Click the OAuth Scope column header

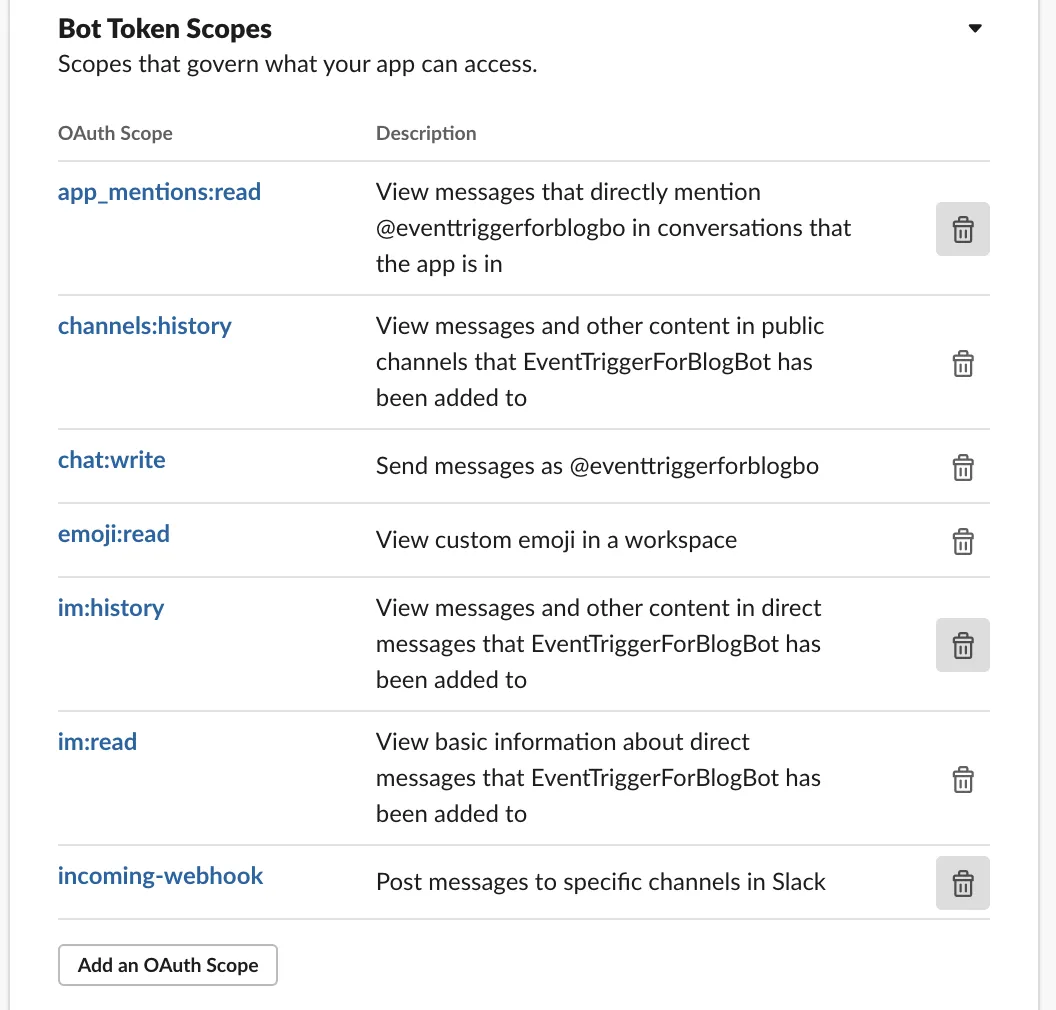115,133
